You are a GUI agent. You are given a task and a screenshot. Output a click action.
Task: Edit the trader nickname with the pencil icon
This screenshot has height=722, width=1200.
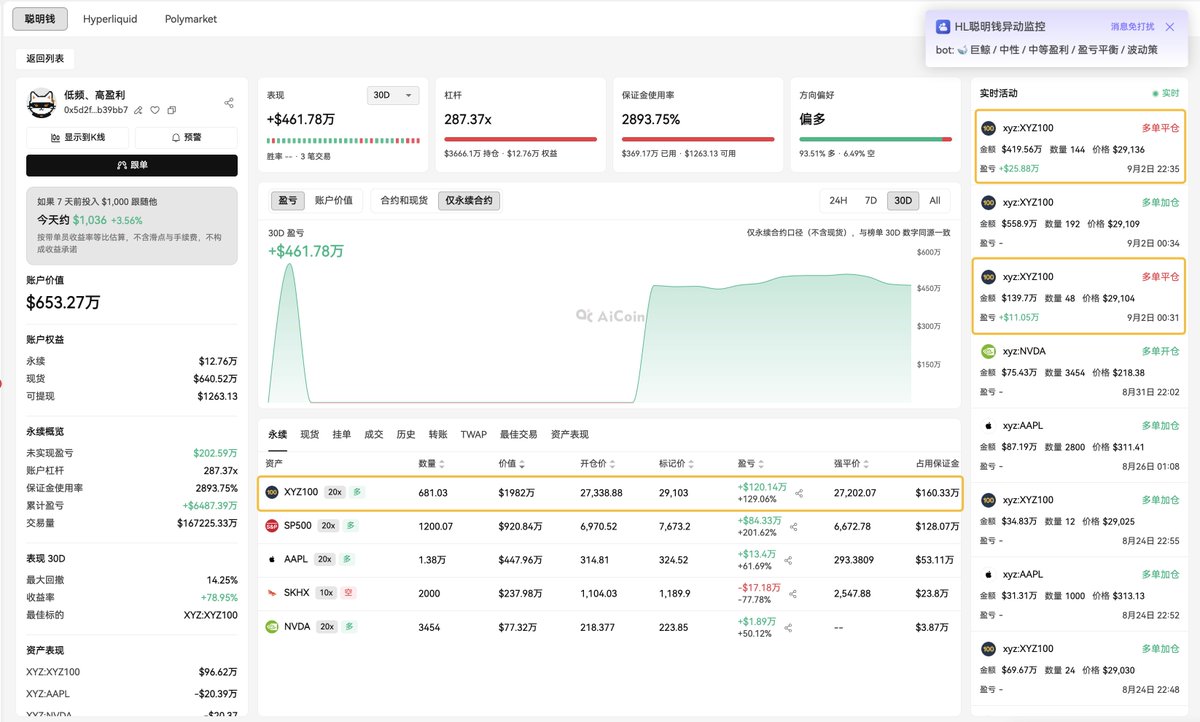(x=138, y=110)
